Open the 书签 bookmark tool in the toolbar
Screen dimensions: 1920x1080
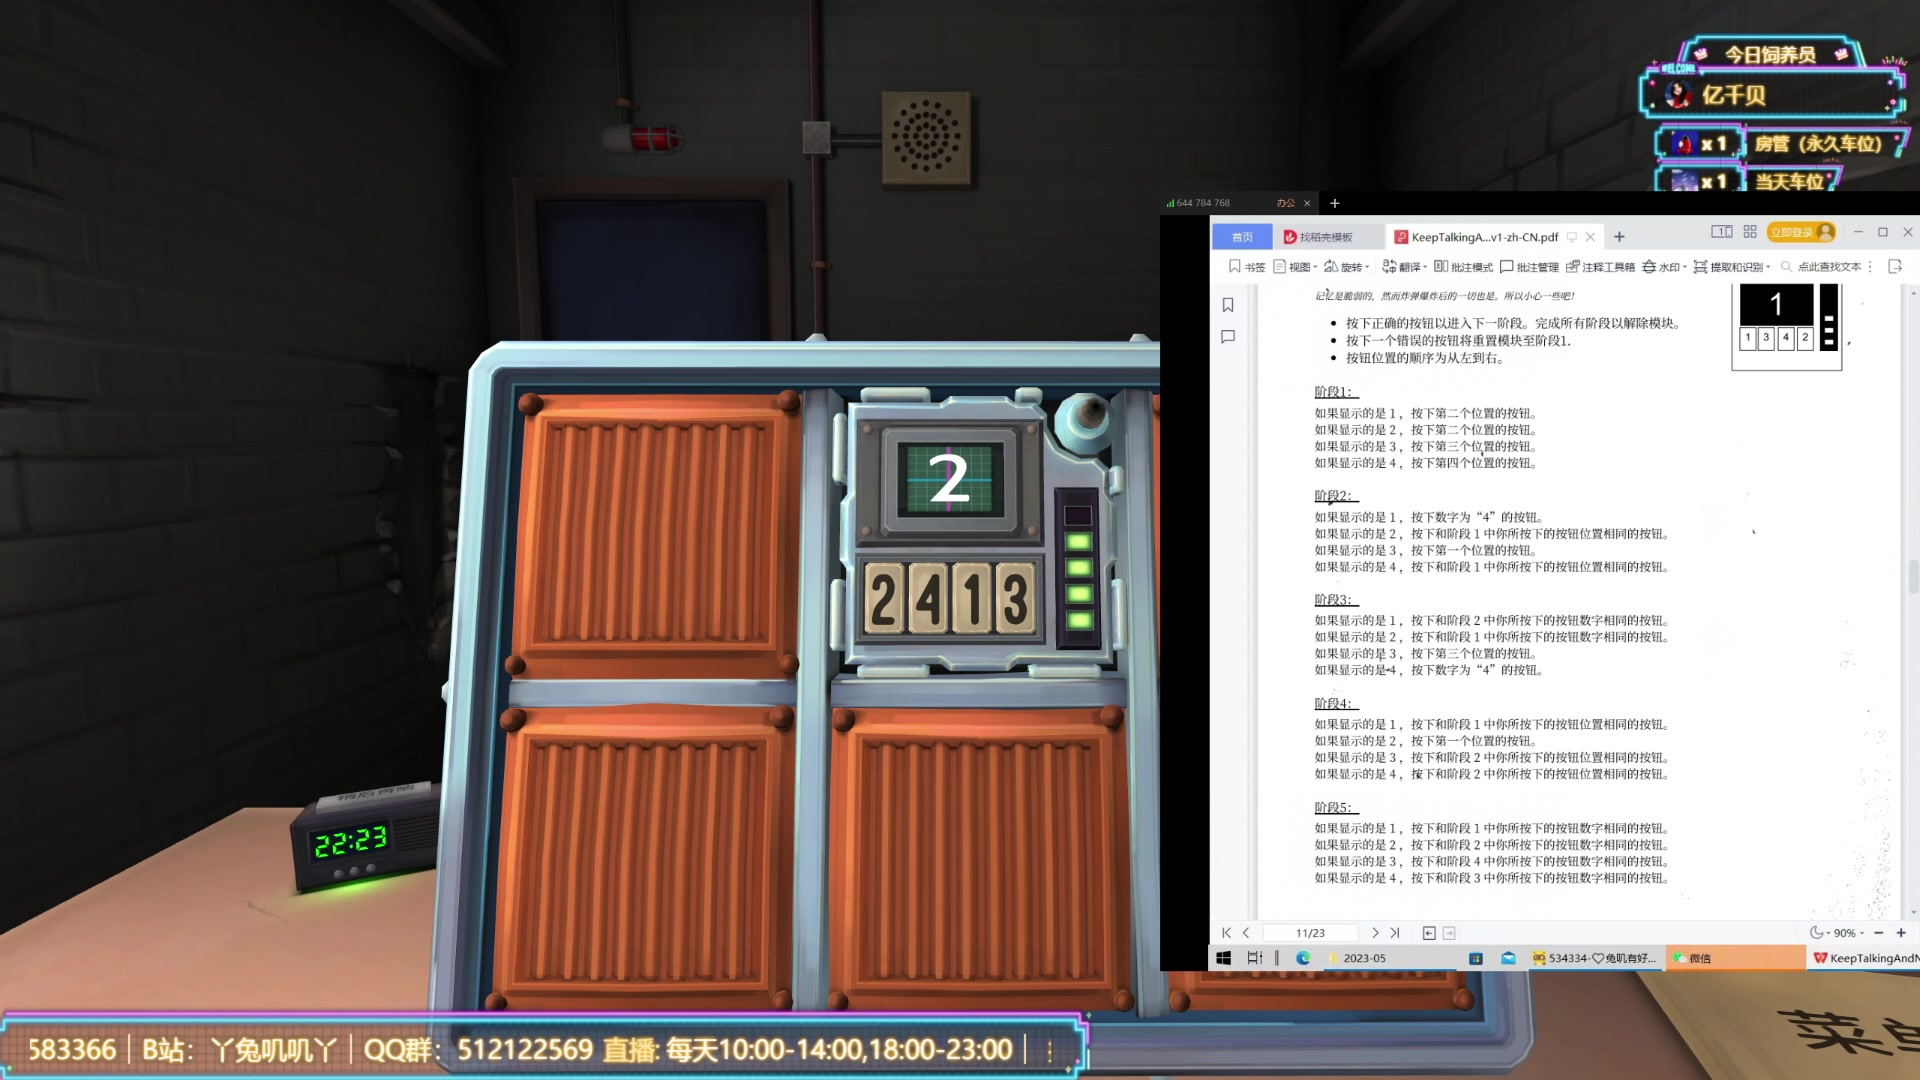pyautogui.click(x=1247, y=267)
